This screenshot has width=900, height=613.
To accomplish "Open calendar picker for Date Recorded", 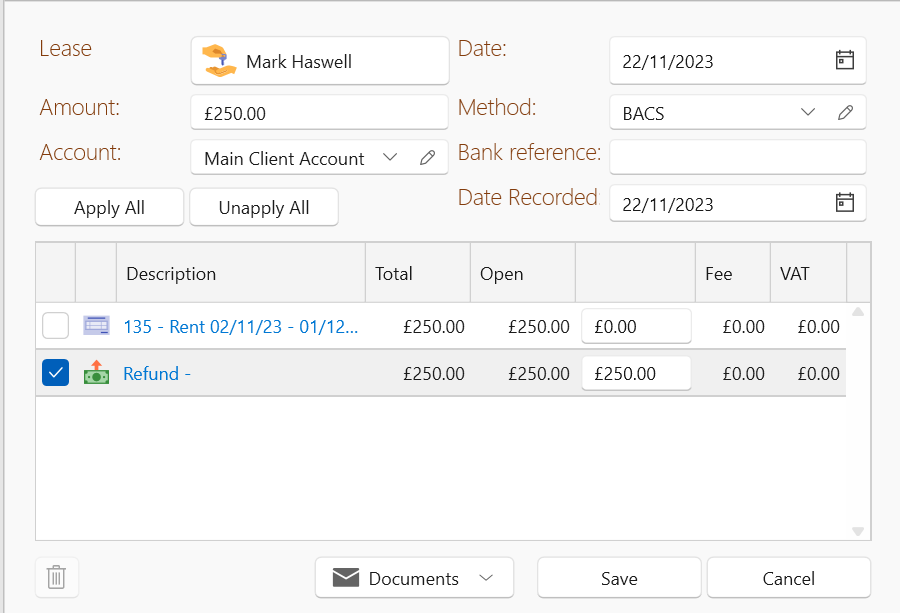I will [x=845, y=204].
